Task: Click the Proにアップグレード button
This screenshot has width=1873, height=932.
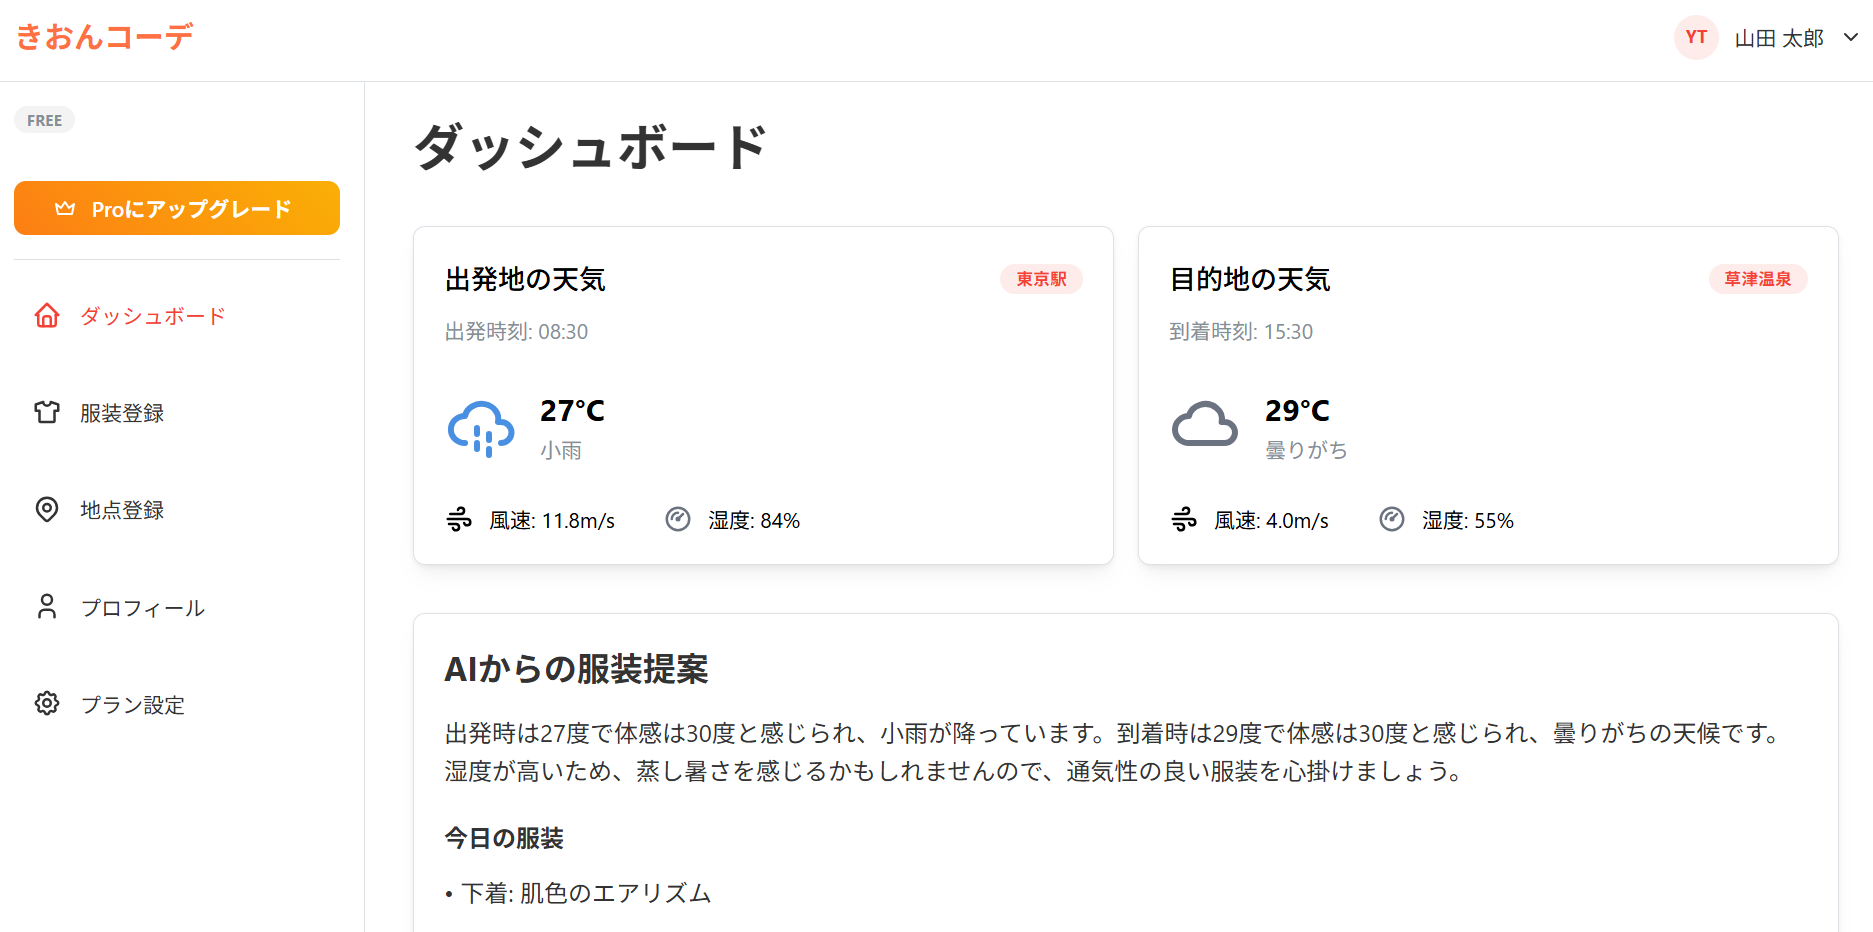Action: 176,208
